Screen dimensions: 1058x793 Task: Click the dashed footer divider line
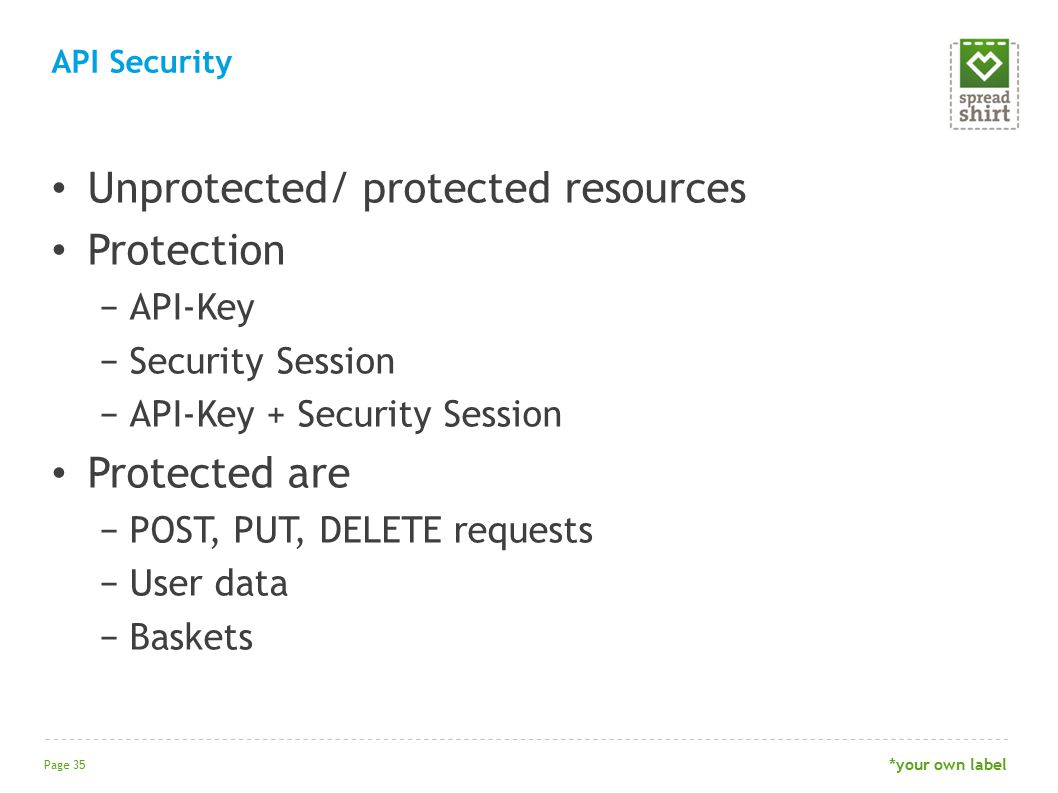(x=526, y=740)
